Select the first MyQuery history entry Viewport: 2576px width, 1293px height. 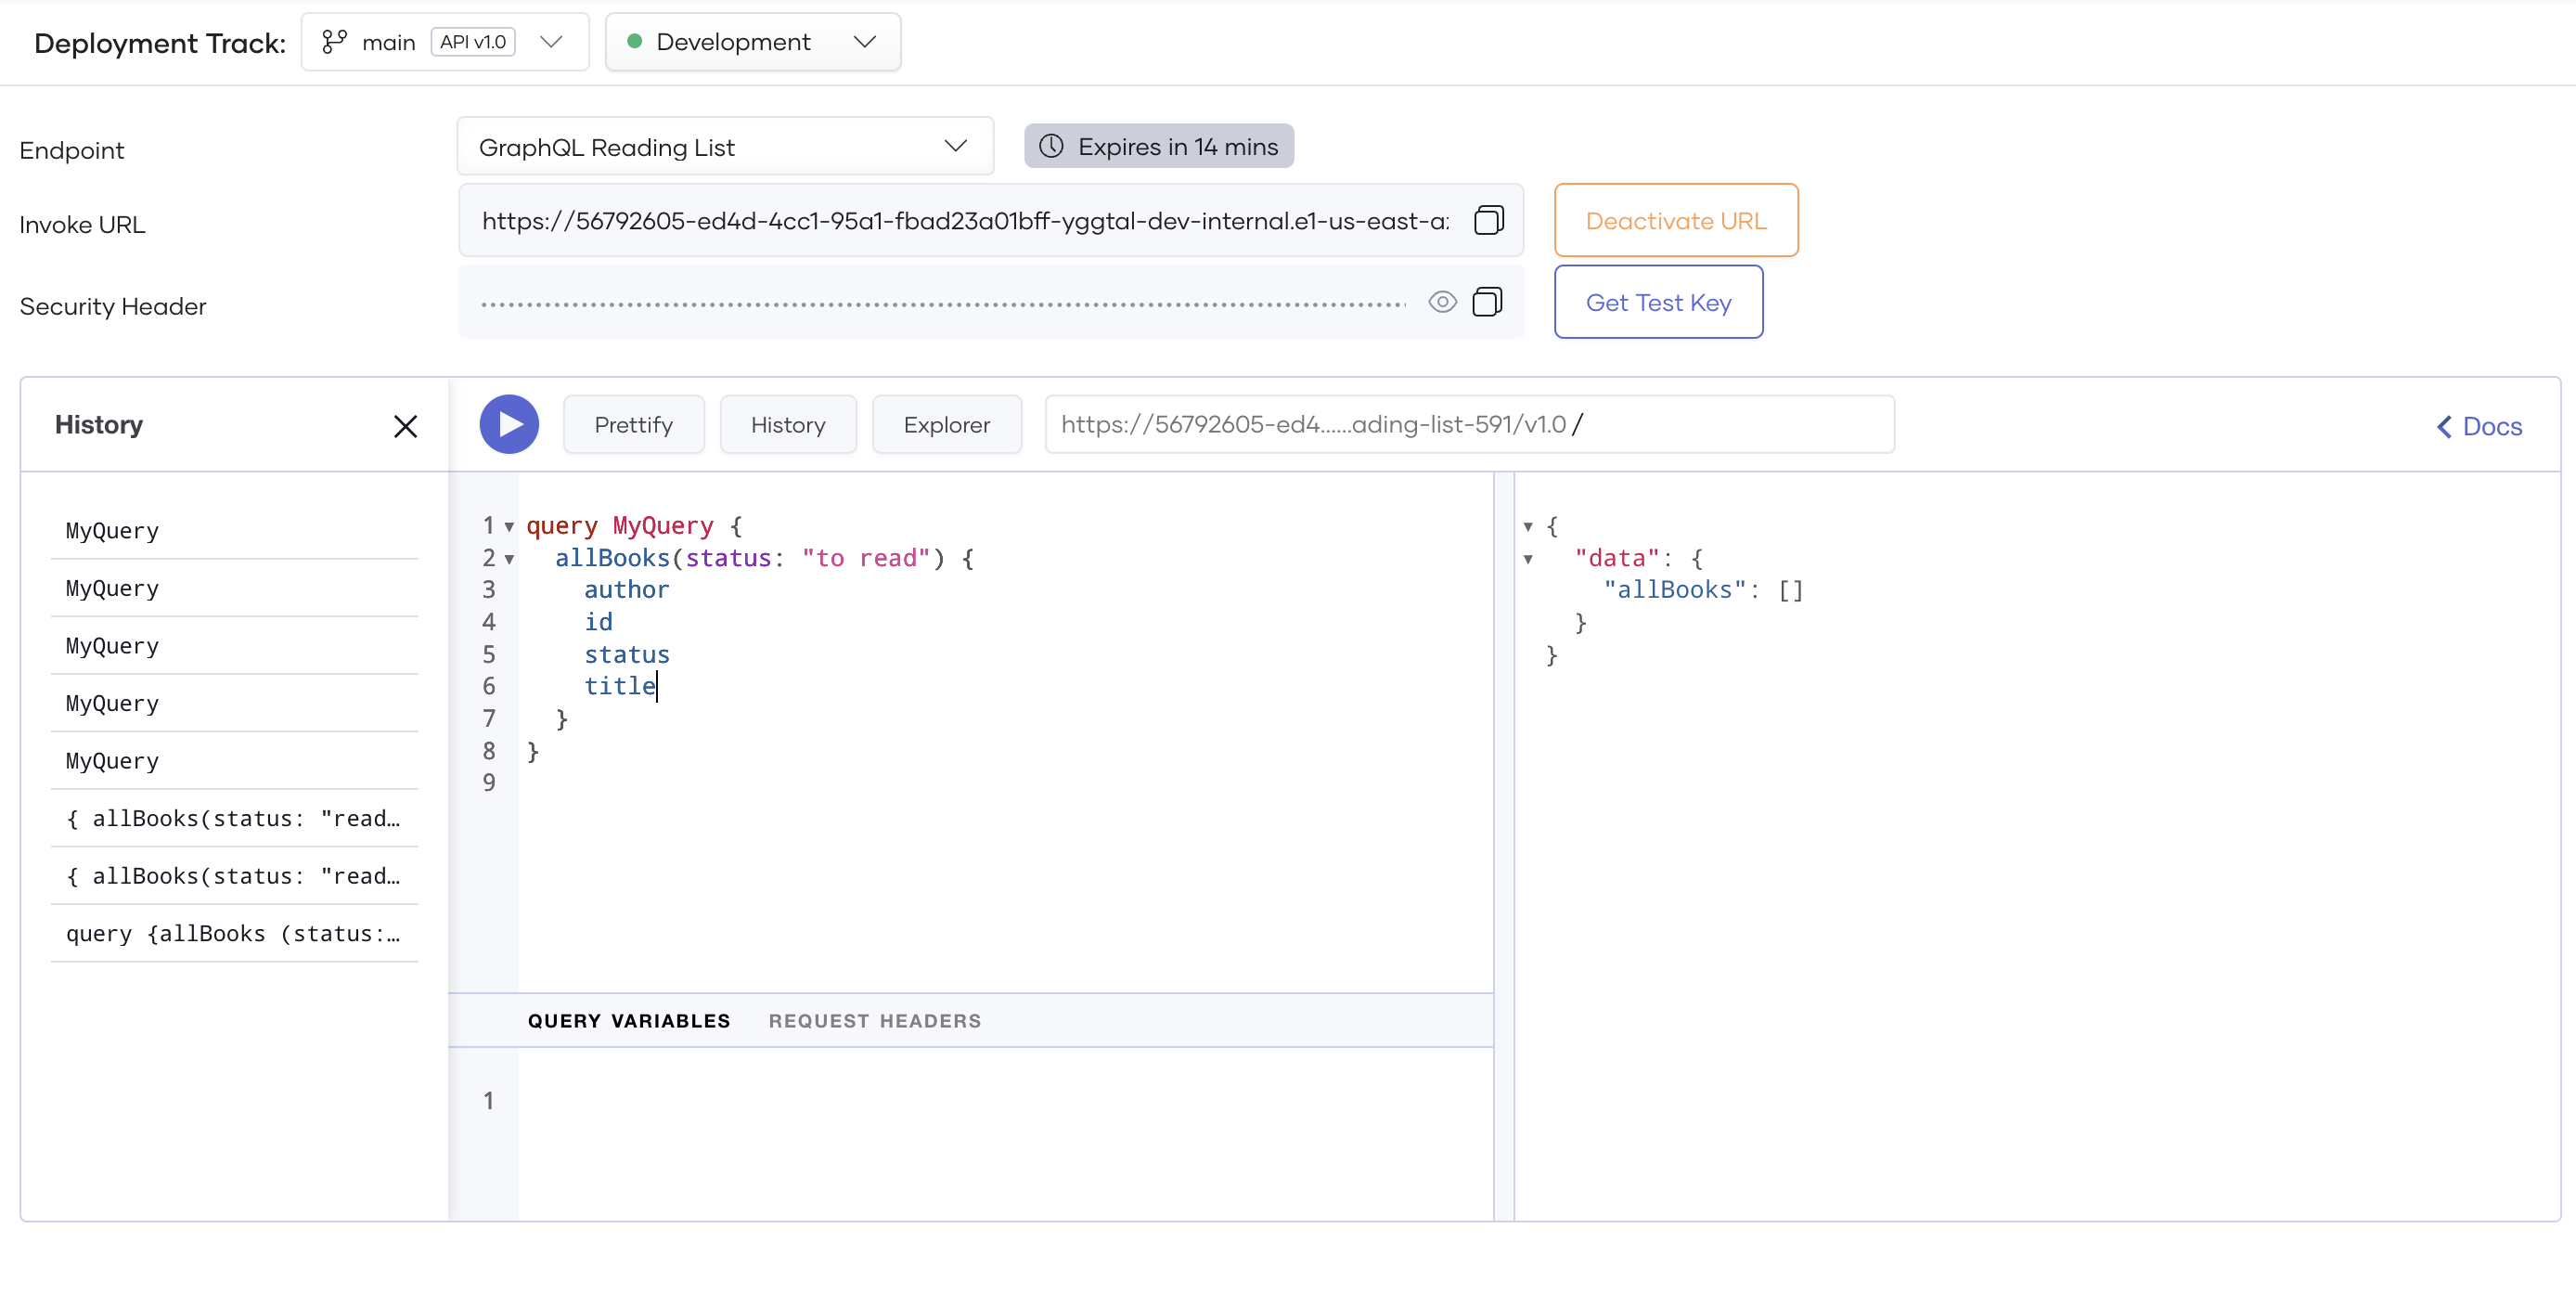point(234,531)
